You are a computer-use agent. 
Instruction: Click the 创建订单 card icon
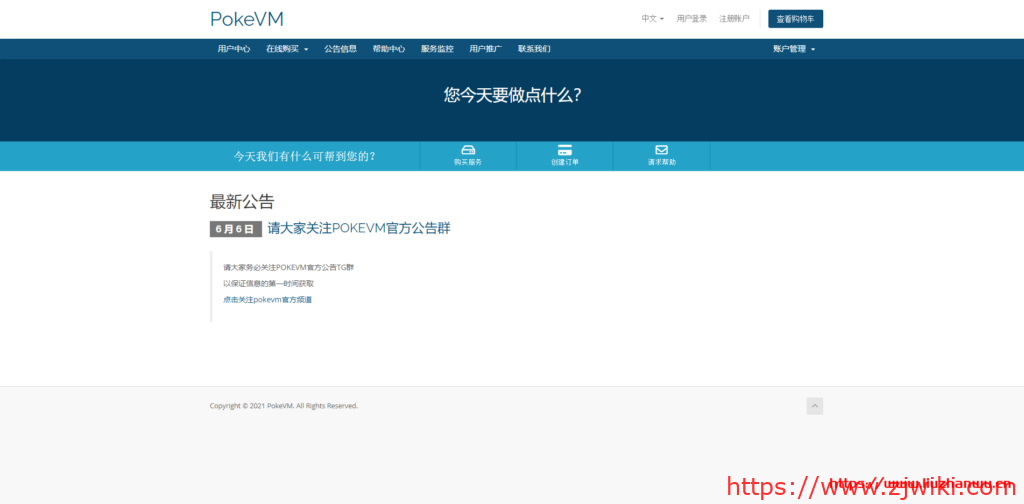point(565,150)
